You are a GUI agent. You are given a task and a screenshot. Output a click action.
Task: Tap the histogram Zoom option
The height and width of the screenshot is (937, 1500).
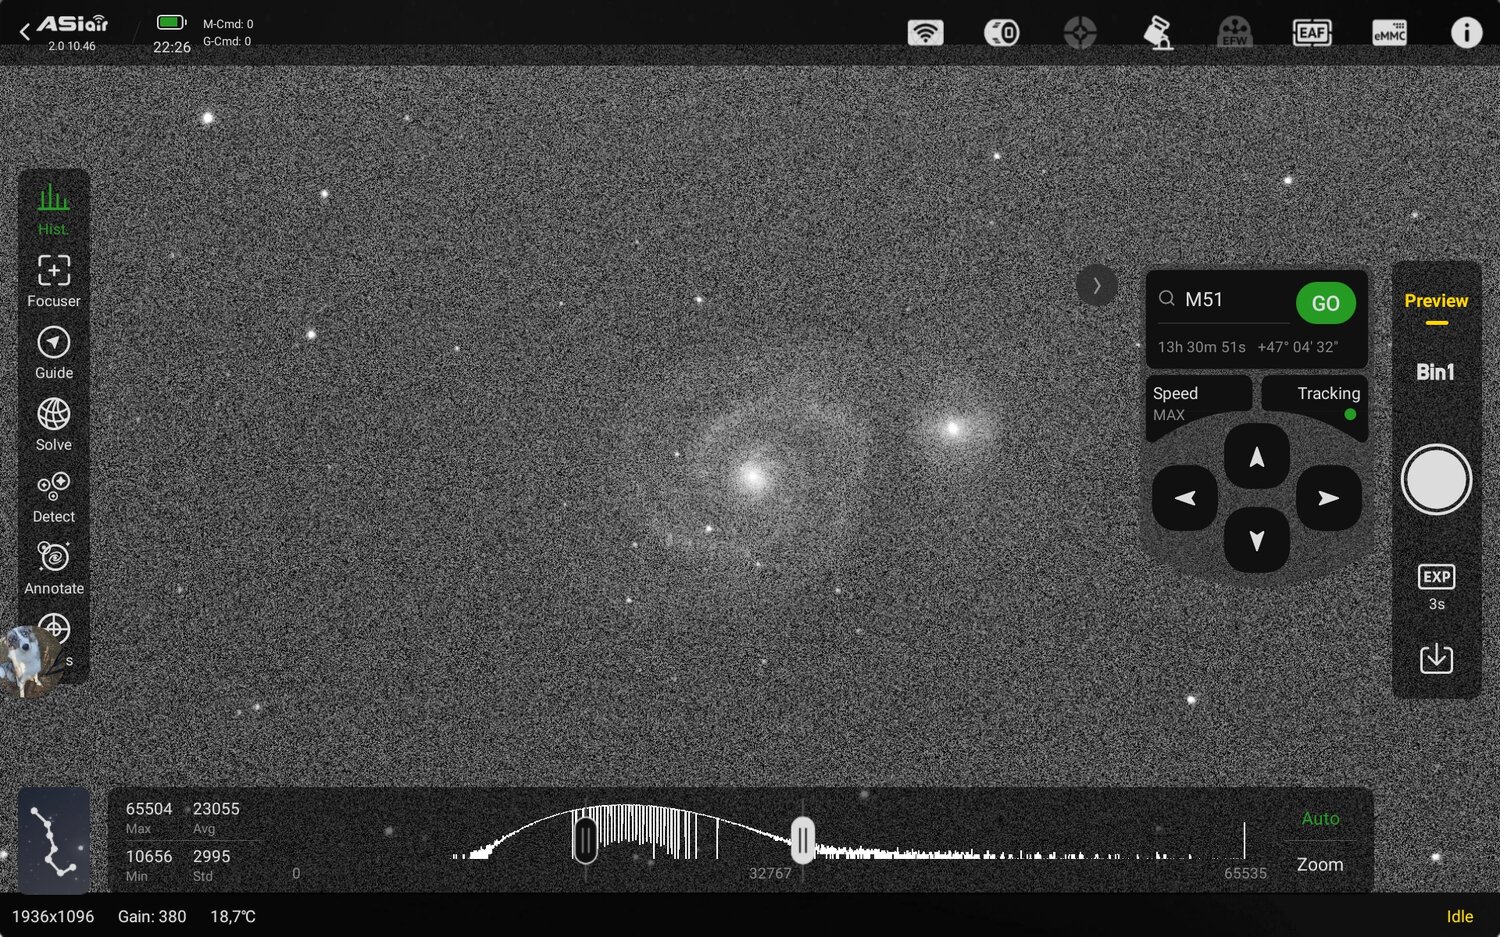(1320, 864)
